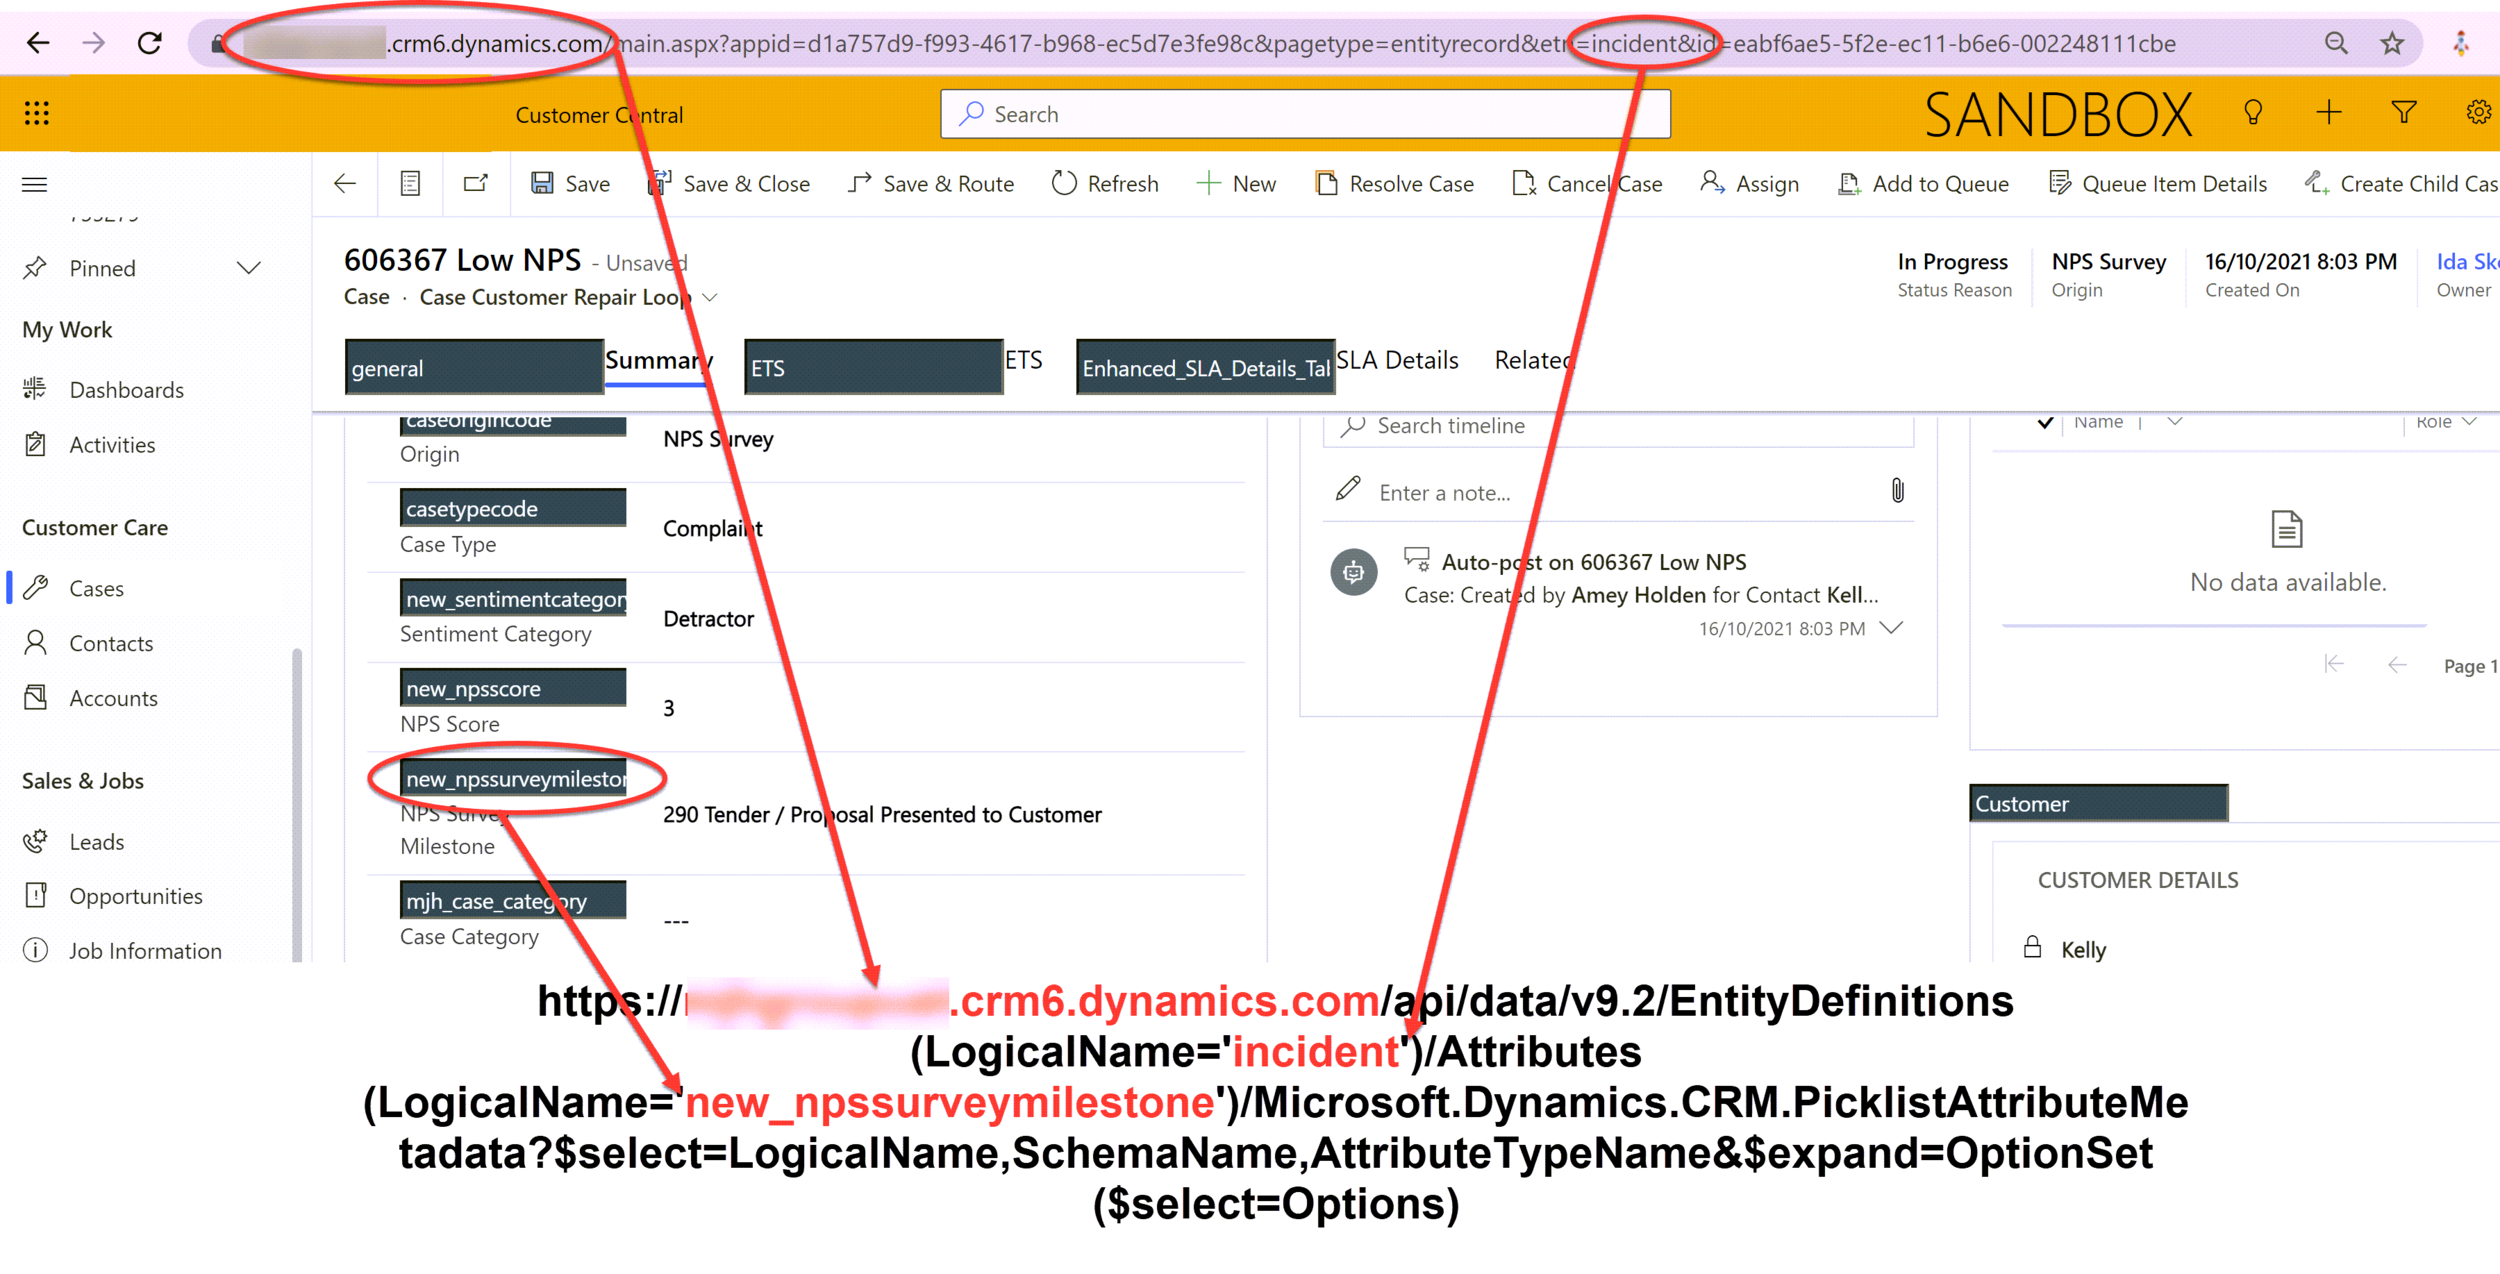Open the SLA Details tab
Viewport: 2500px width, 1274px height.
1397,360
